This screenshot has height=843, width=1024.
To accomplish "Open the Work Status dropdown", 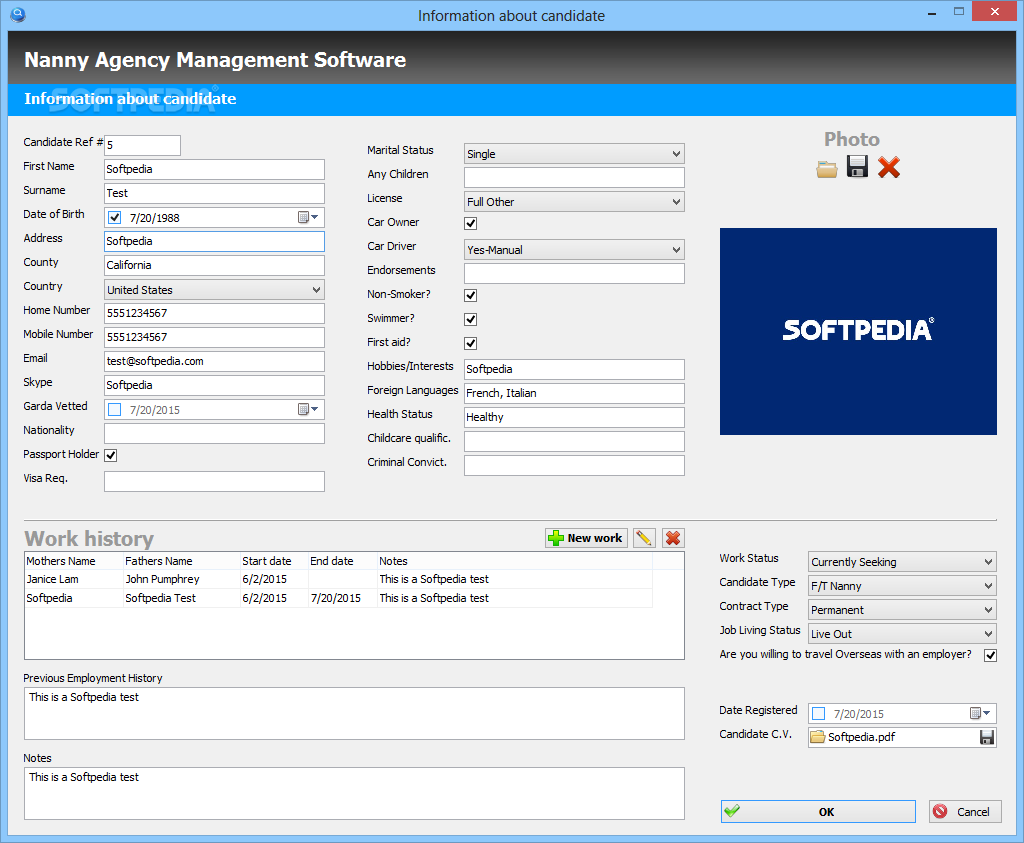I will click(902, 562).
